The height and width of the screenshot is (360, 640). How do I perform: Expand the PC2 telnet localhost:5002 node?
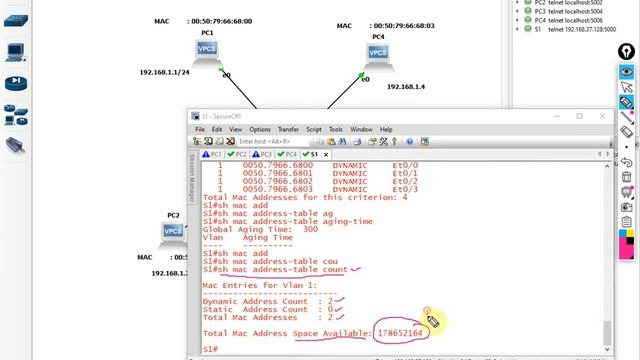point(518,2)
